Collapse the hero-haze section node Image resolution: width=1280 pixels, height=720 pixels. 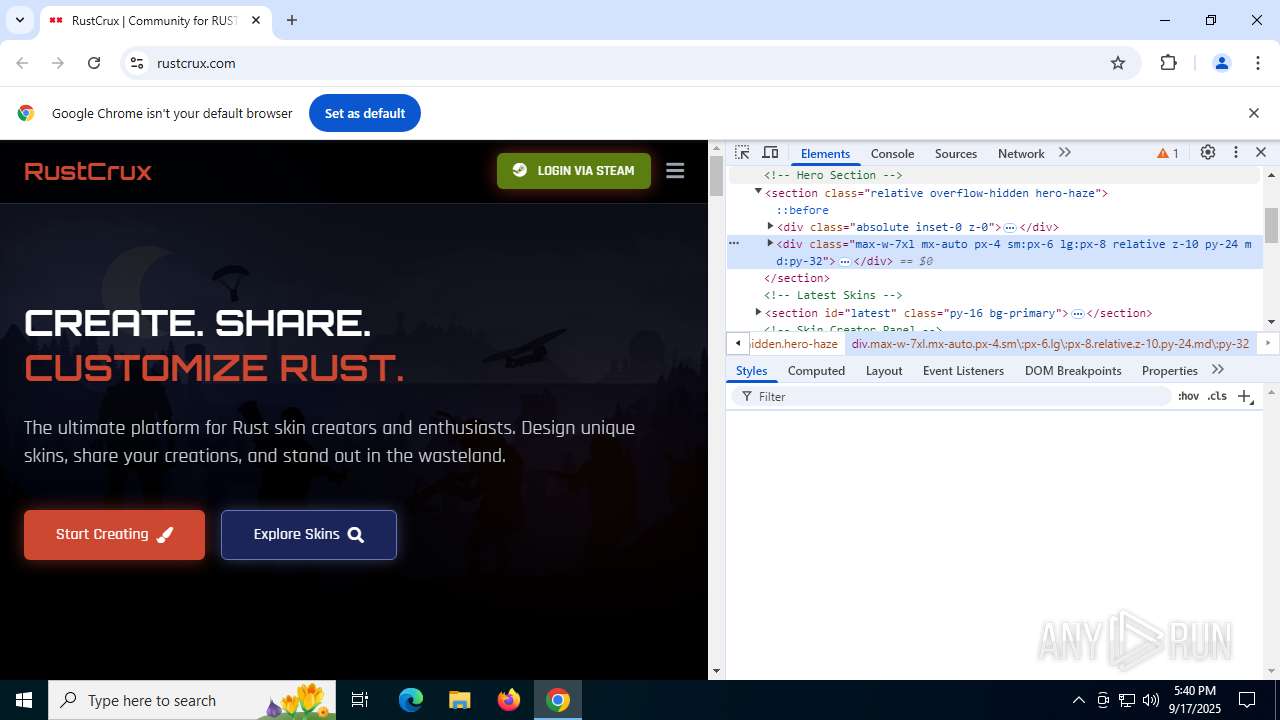[x=758, y=192]
